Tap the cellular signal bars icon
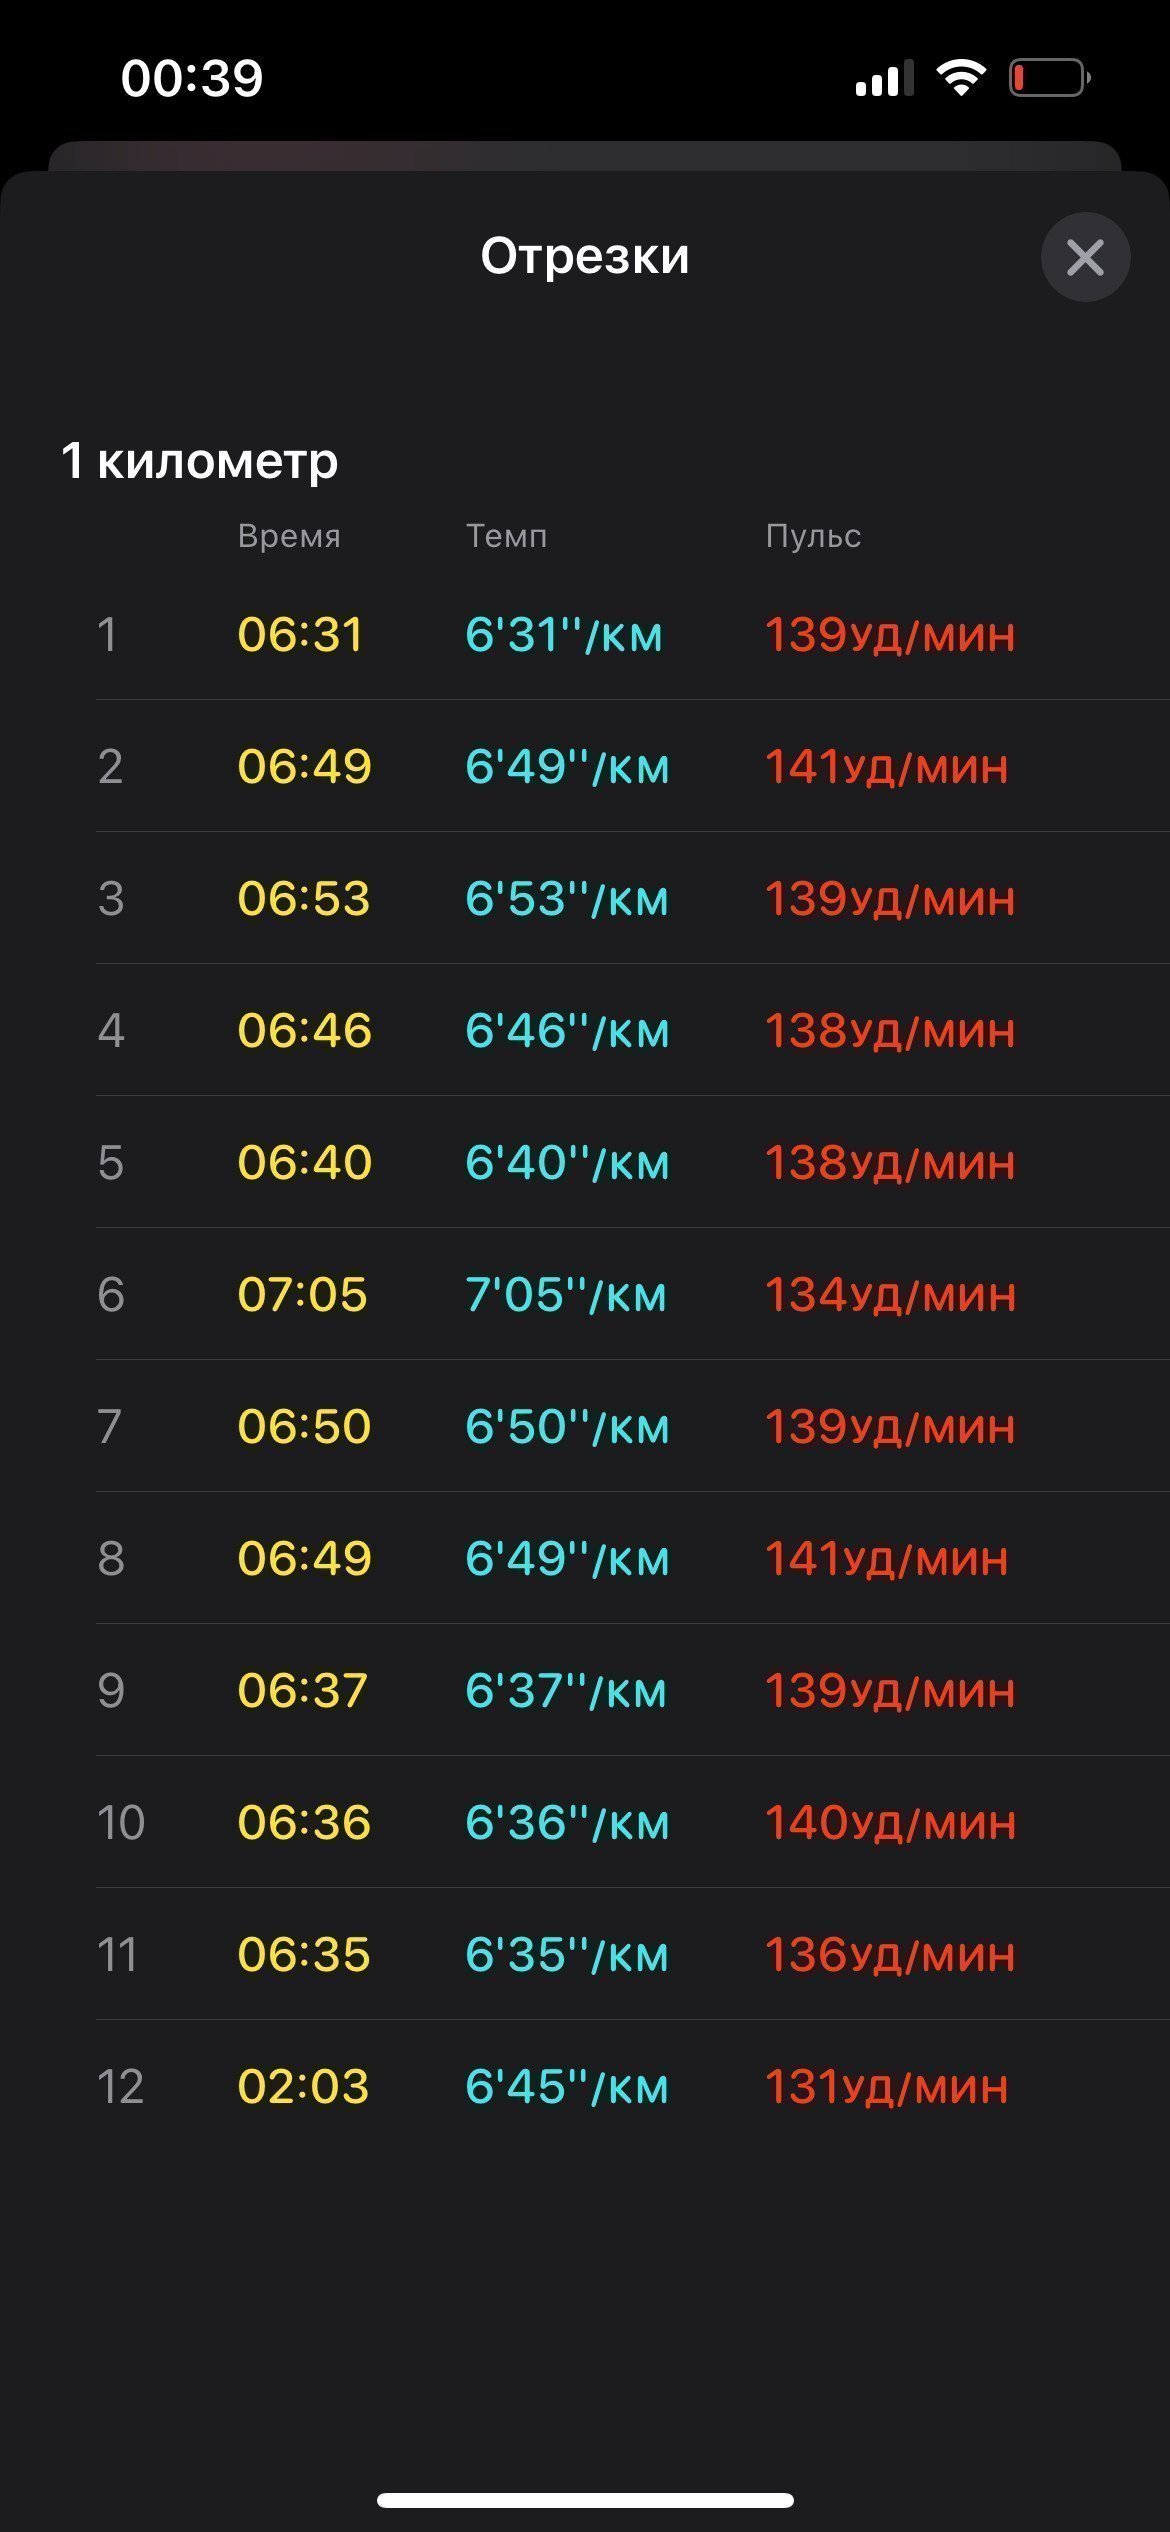The image size is (1170, 2532). point(884,78)
